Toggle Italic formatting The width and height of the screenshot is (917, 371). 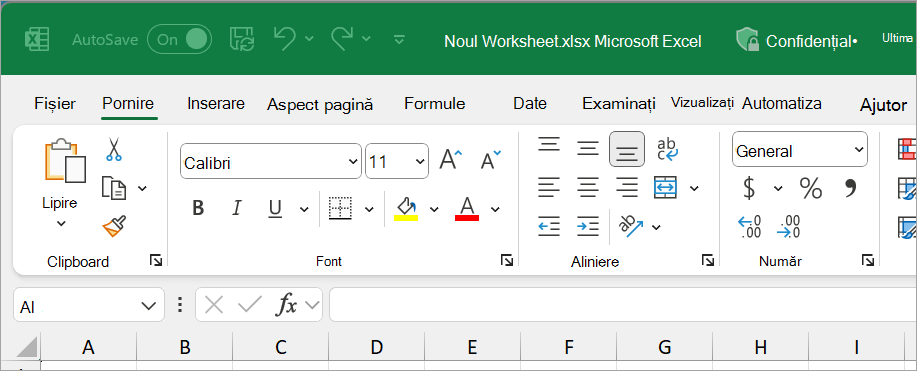click(237, 208)
